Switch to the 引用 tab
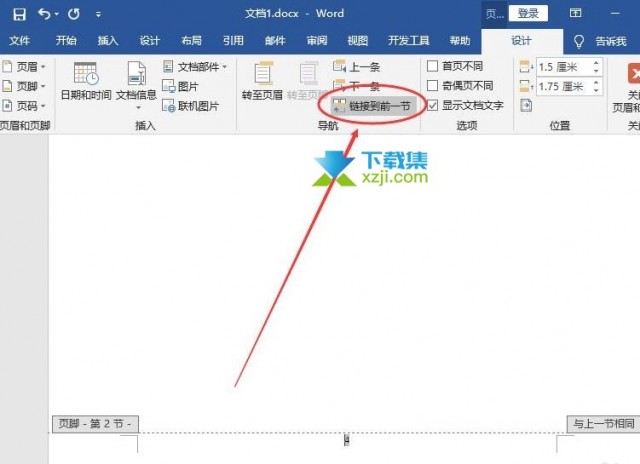The image size is (640, 464). [233, 41]
